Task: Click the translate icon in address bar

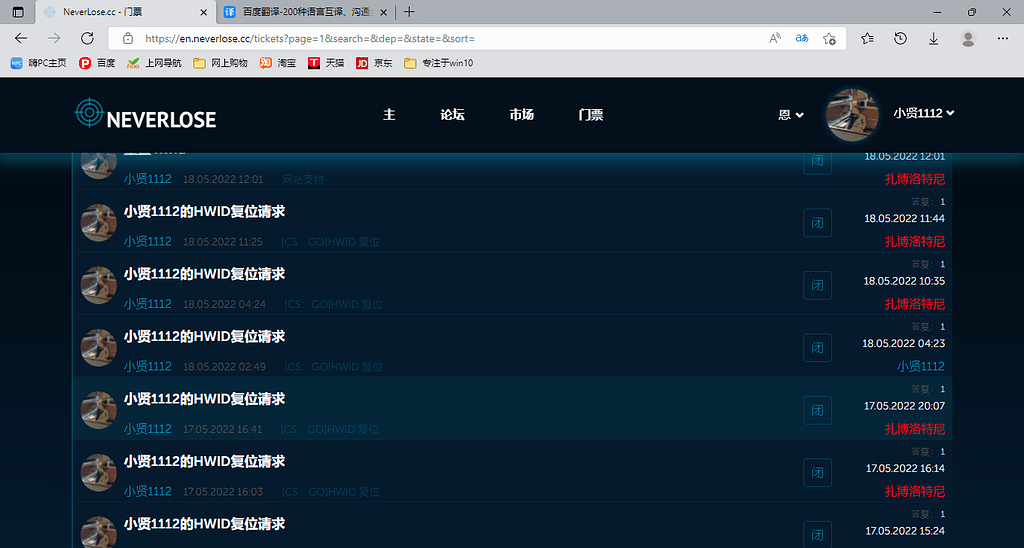Action: click(x=801, y=38)
